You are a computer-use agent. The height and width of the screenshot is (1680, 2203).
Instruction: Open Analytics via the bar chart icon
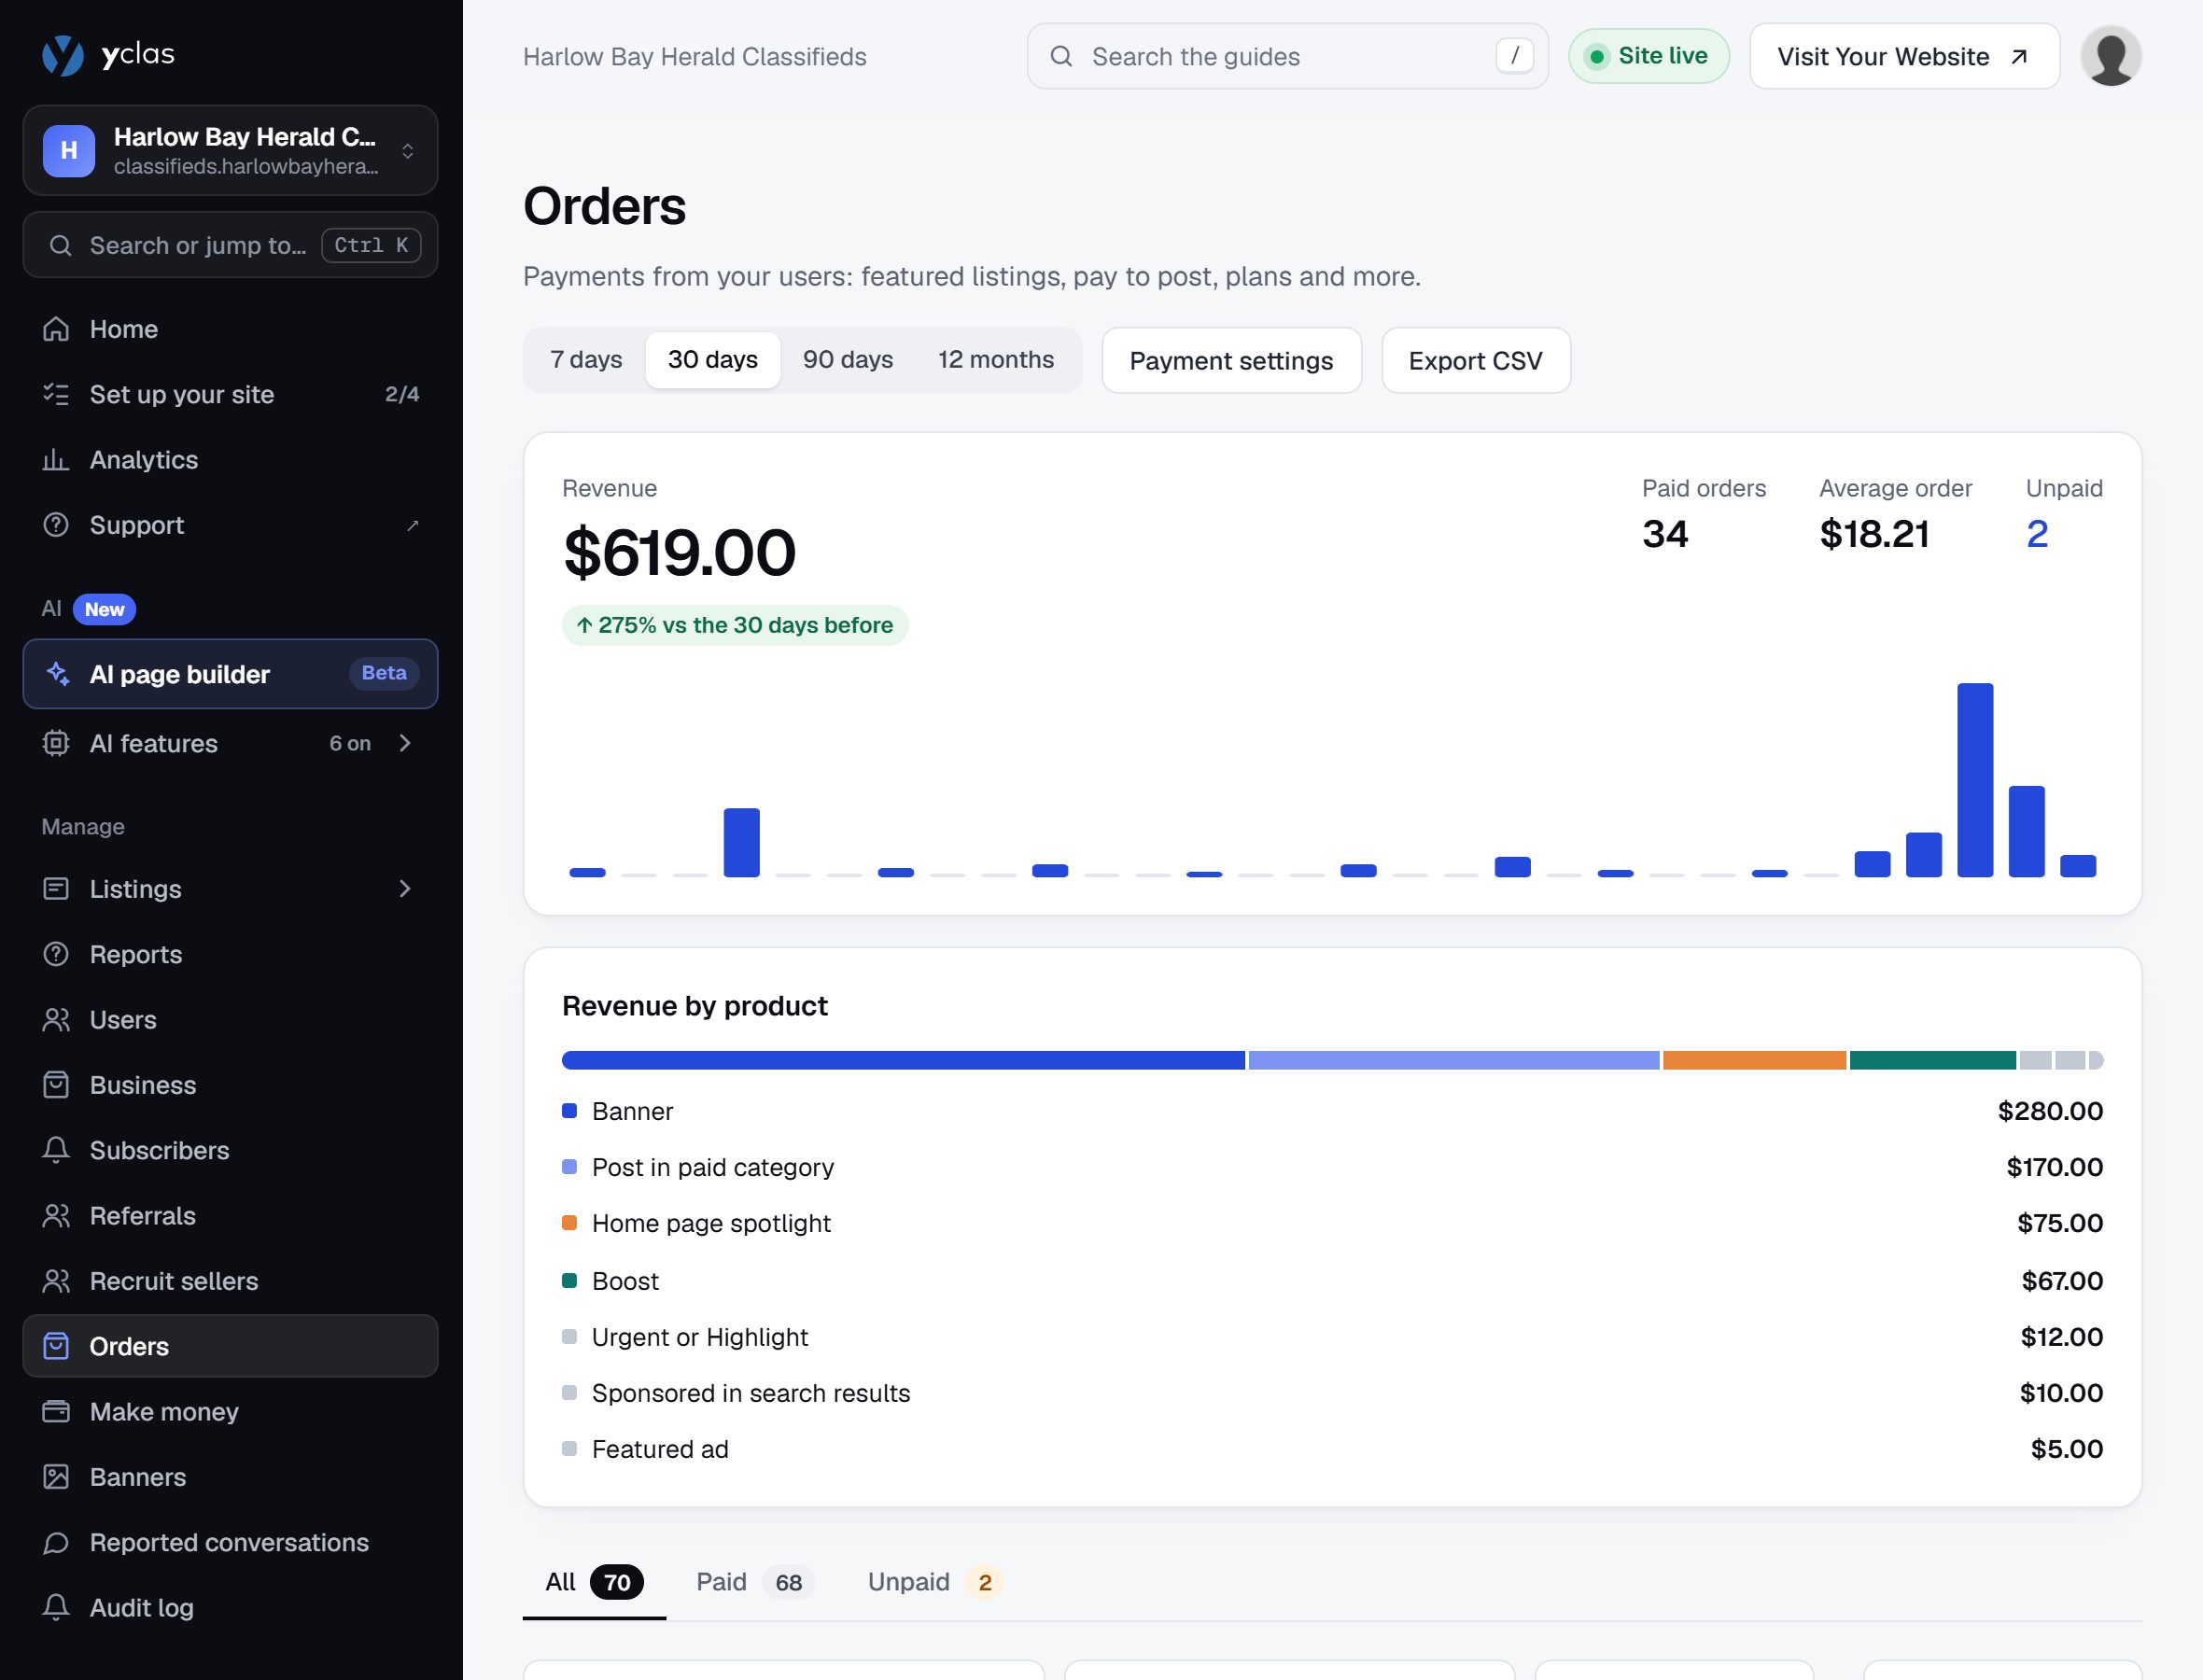pos(56,460)
